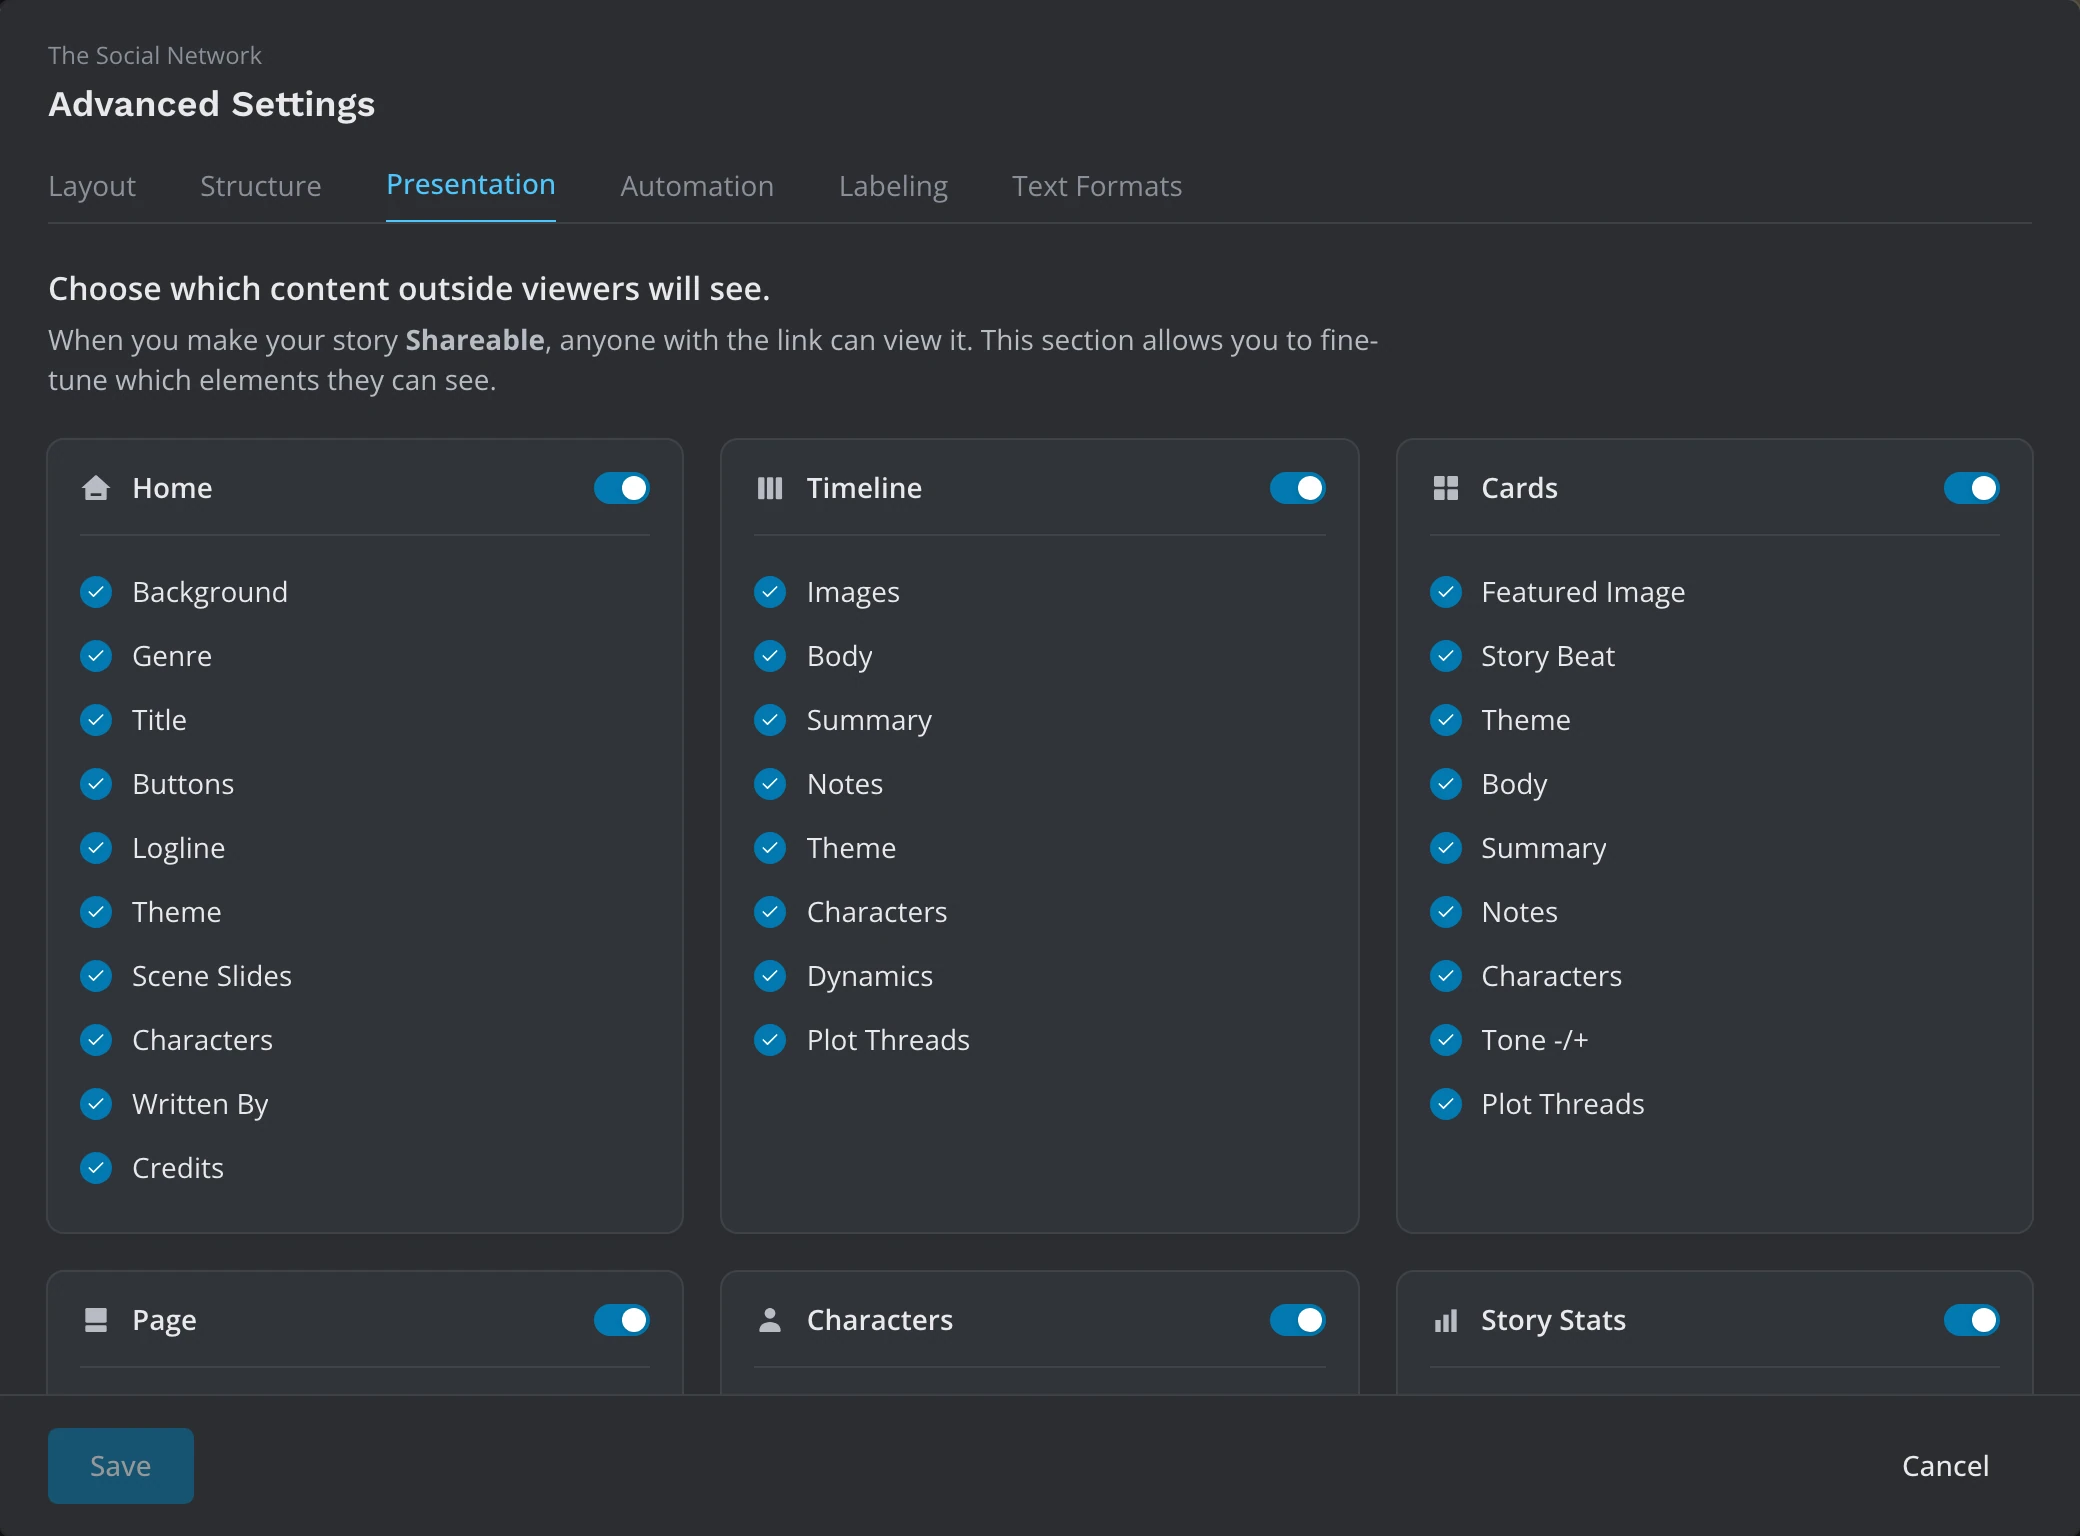Viewport: 2080px width, 1536px height.
Task: Uncheck the Tone -/+ checkbox
Action: pyautogui.click(x=1446, y=1040)
